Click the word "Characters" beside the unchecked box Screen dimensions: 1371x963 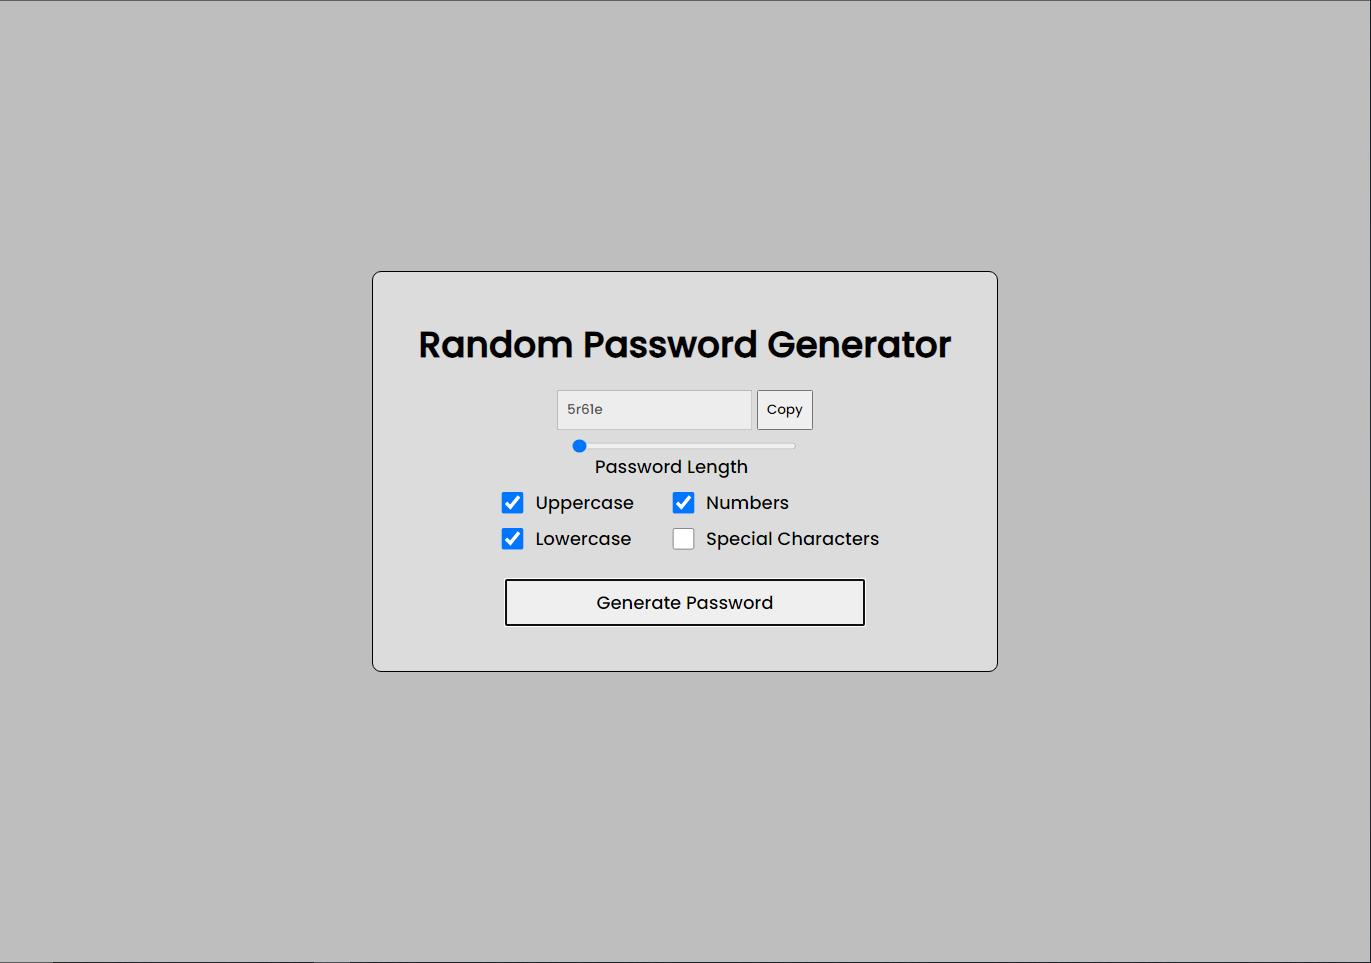[x=828, y=539]
